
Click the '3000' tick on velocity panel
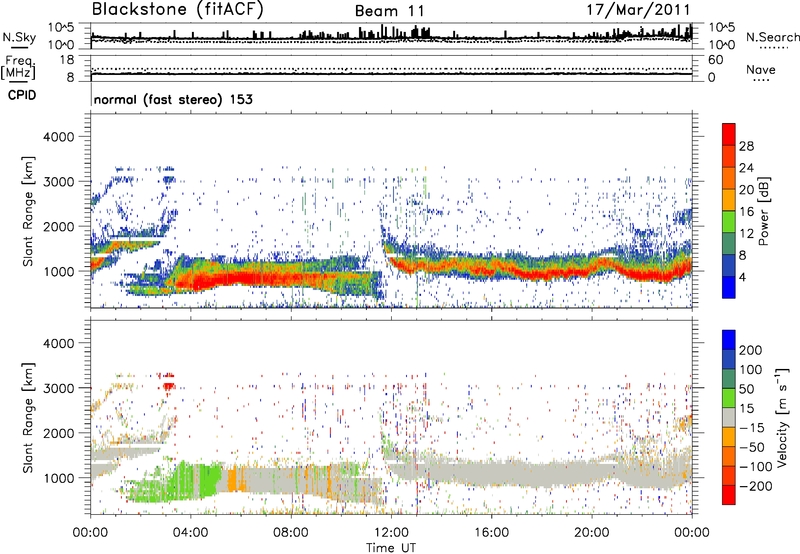pos(59,388)
